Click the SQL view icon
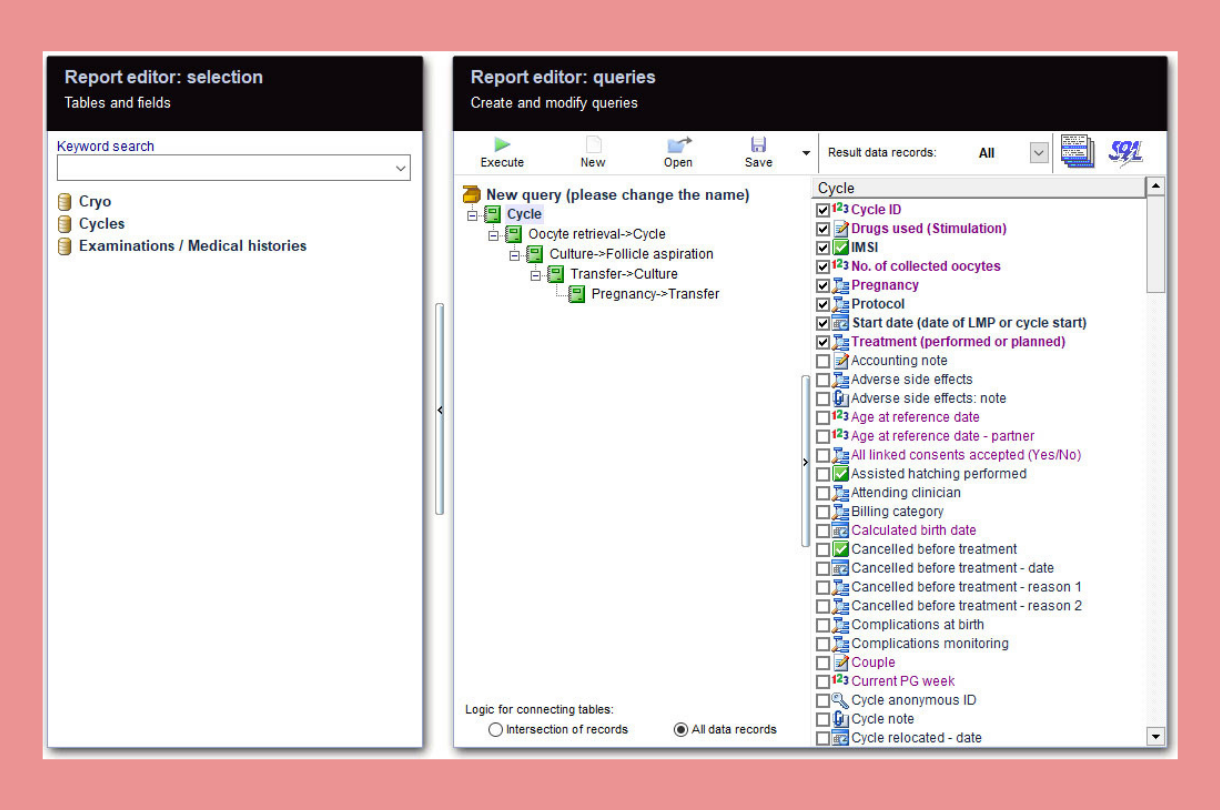This screenshot has width=1220, height=810. [1125, 152]
